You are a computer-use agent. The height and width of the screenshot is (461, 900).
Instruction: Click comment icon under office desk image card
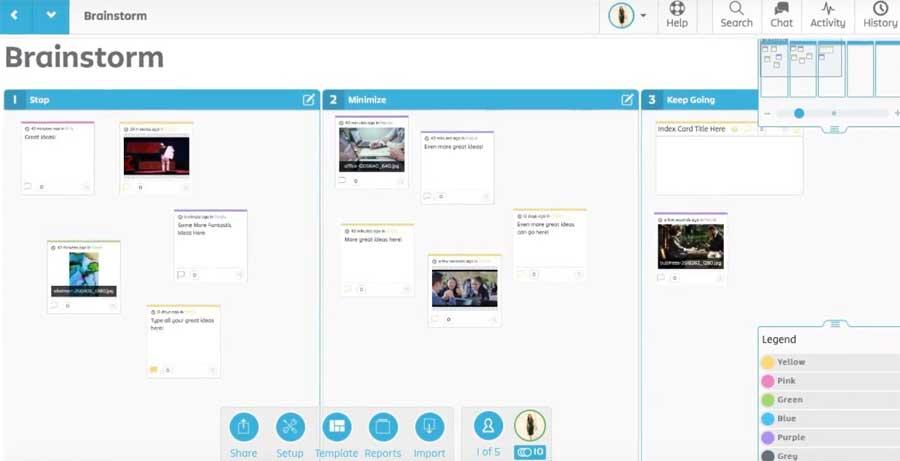pyautogui.click(x=342, y=181)
